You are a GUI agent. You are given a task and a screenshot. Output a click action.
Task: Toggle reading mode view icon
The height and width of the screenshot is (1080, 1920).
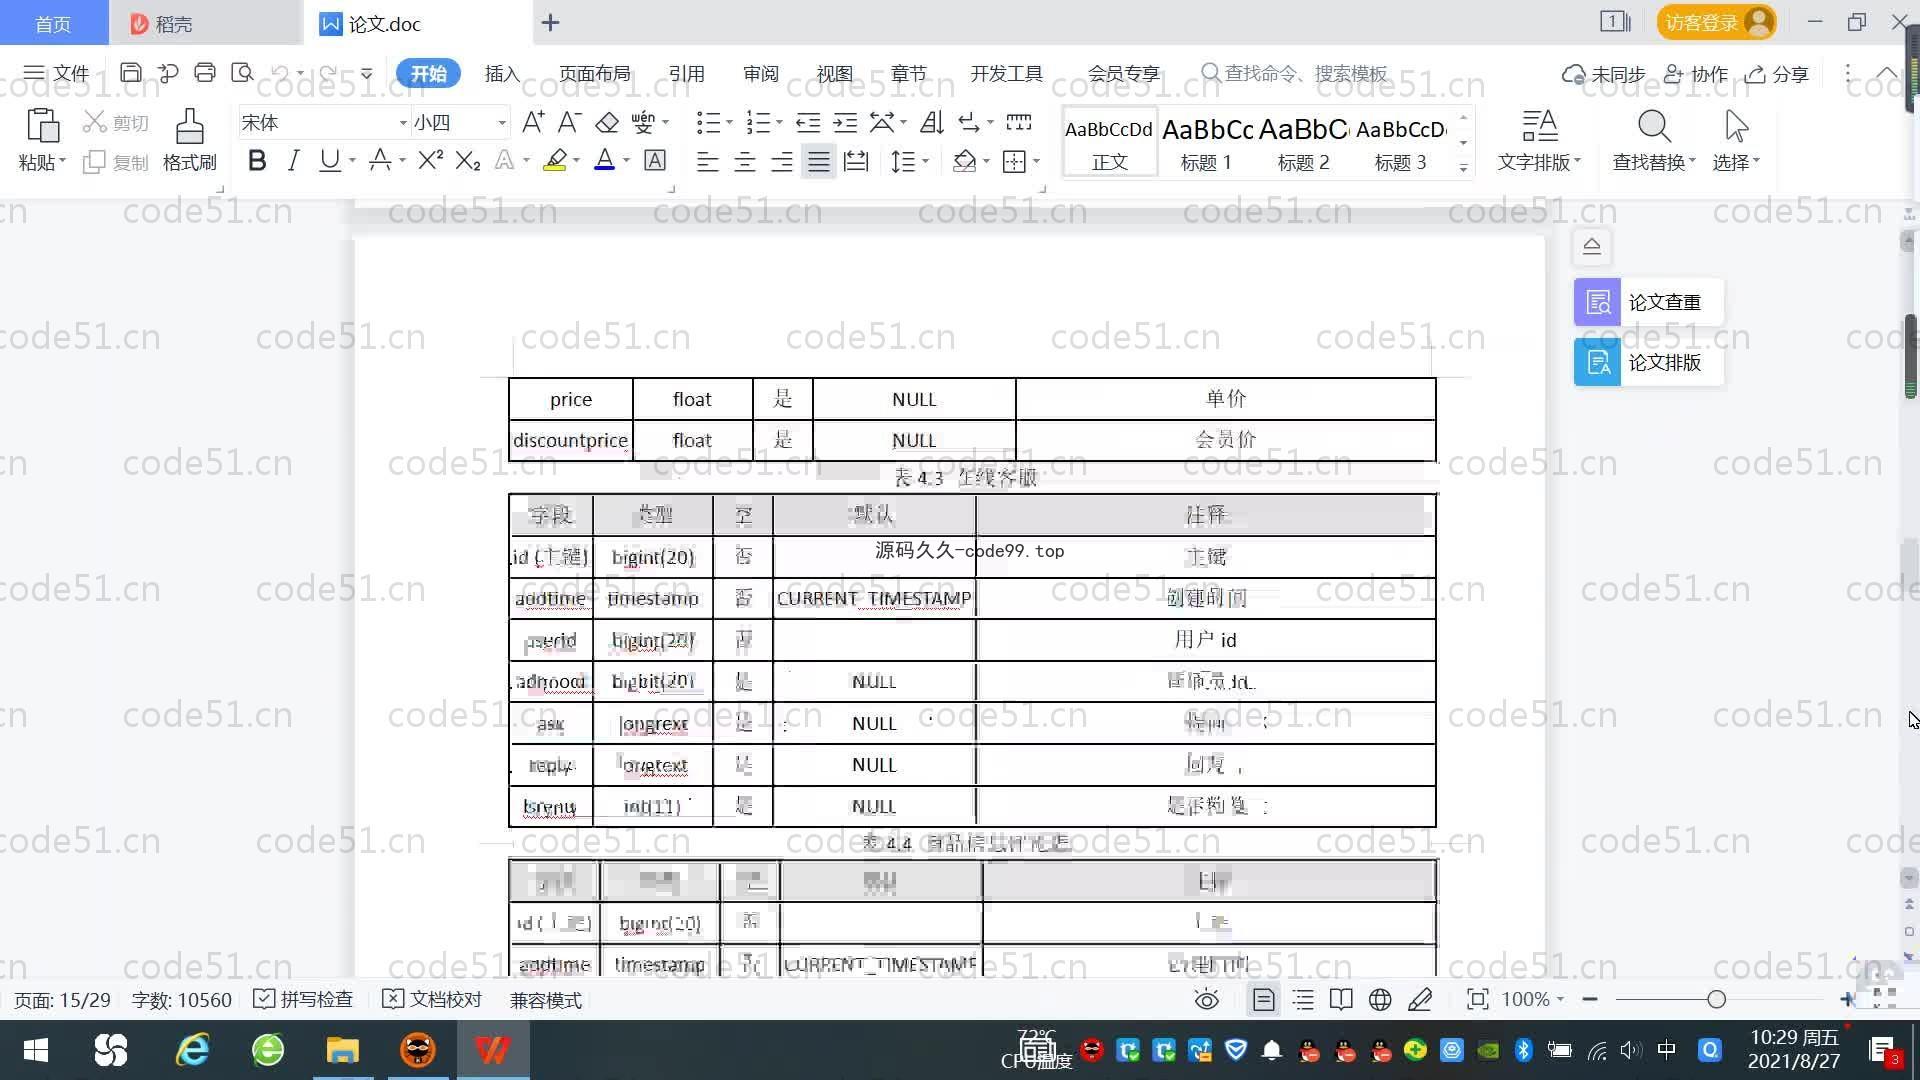pyautogui.click(x=1341, y=999)
